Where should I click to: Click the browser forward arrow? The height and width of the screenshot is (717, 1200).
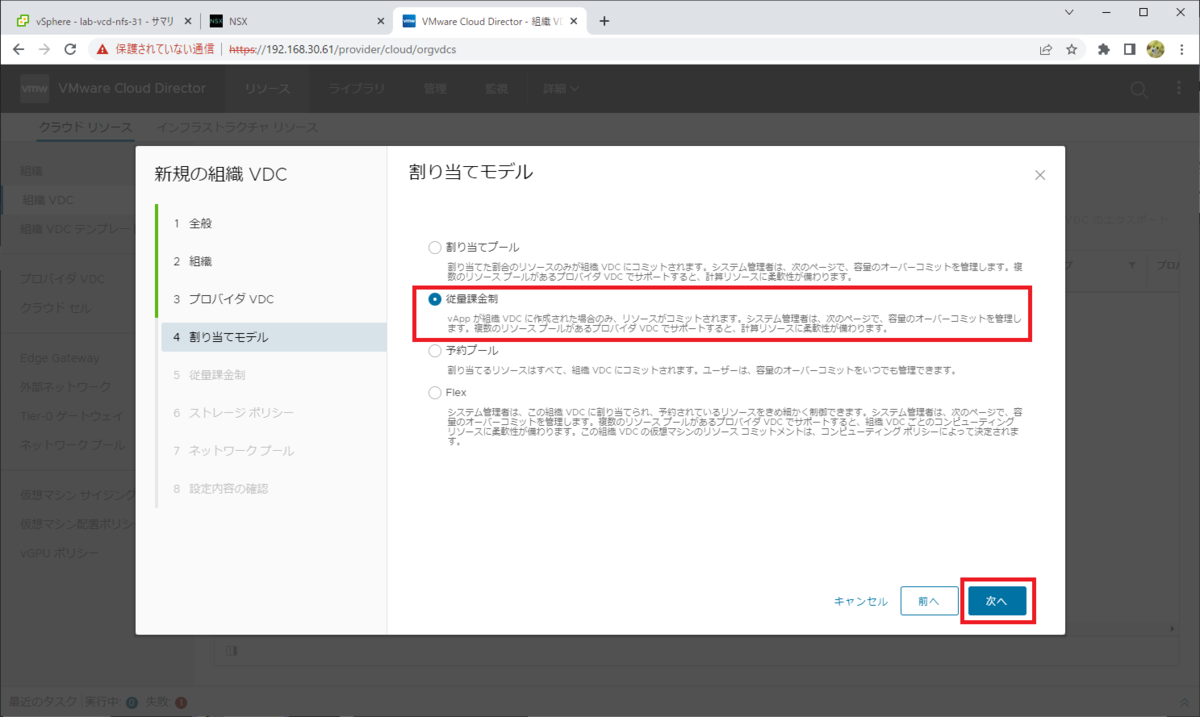(x=45, y=49)
